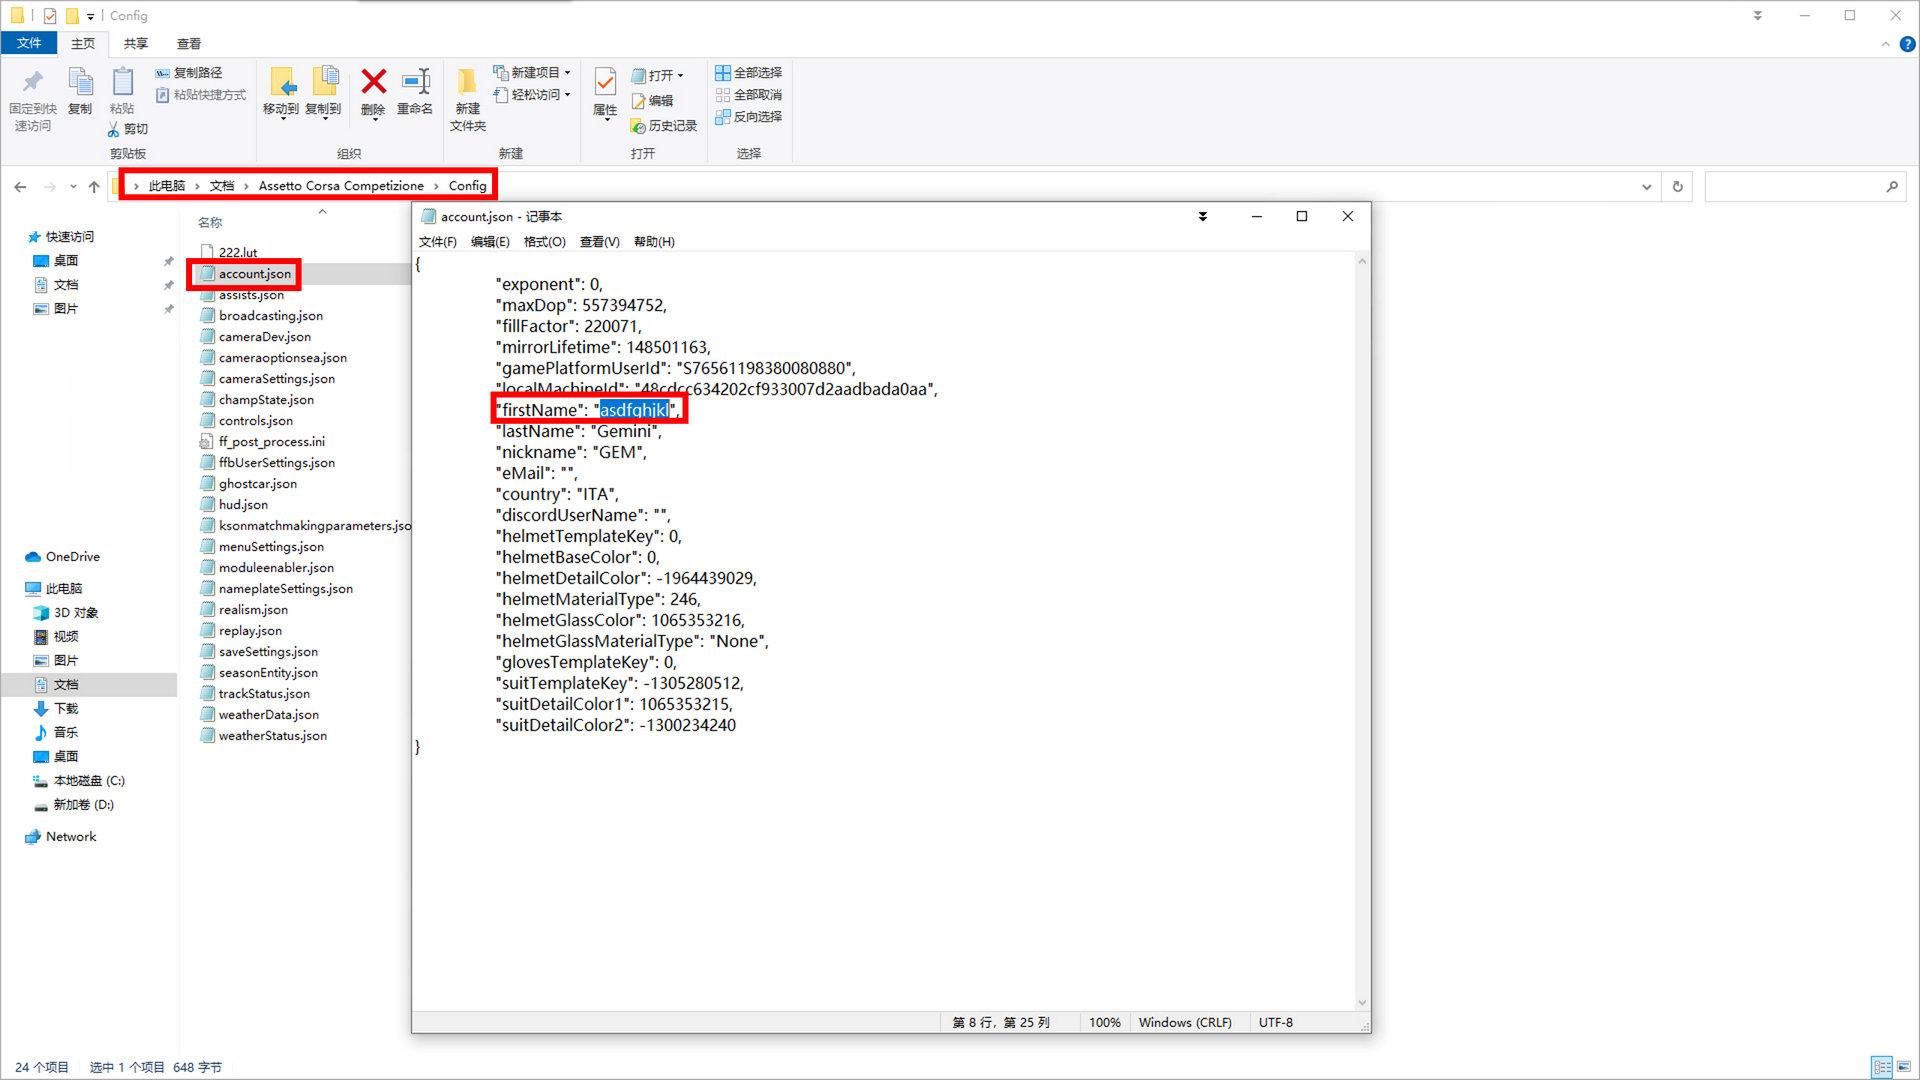Click the Copy icon in ribbon
The image size is (1920, 1080).
tap(80, 82)
